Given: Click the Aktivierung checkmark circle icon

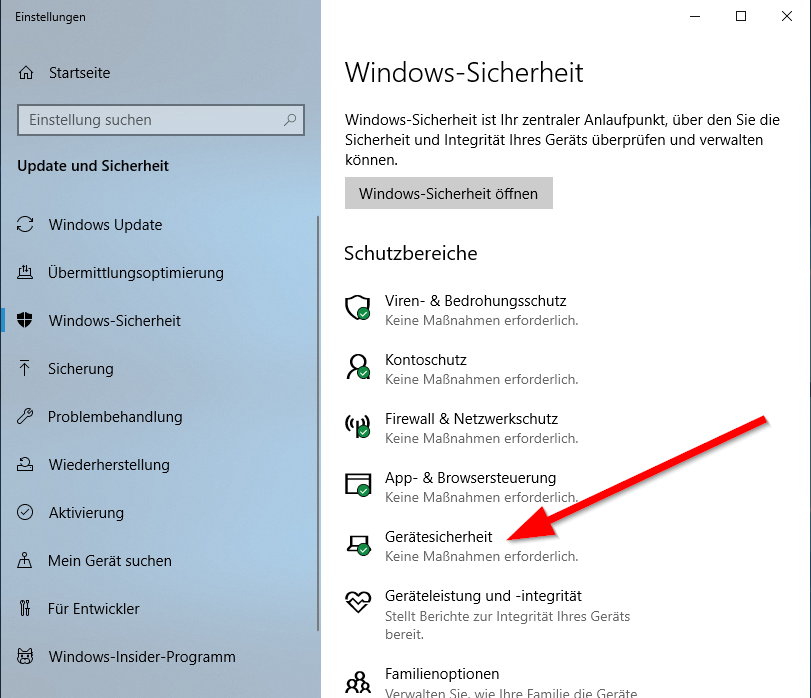Looking at the screenshot, I should 25,512.
